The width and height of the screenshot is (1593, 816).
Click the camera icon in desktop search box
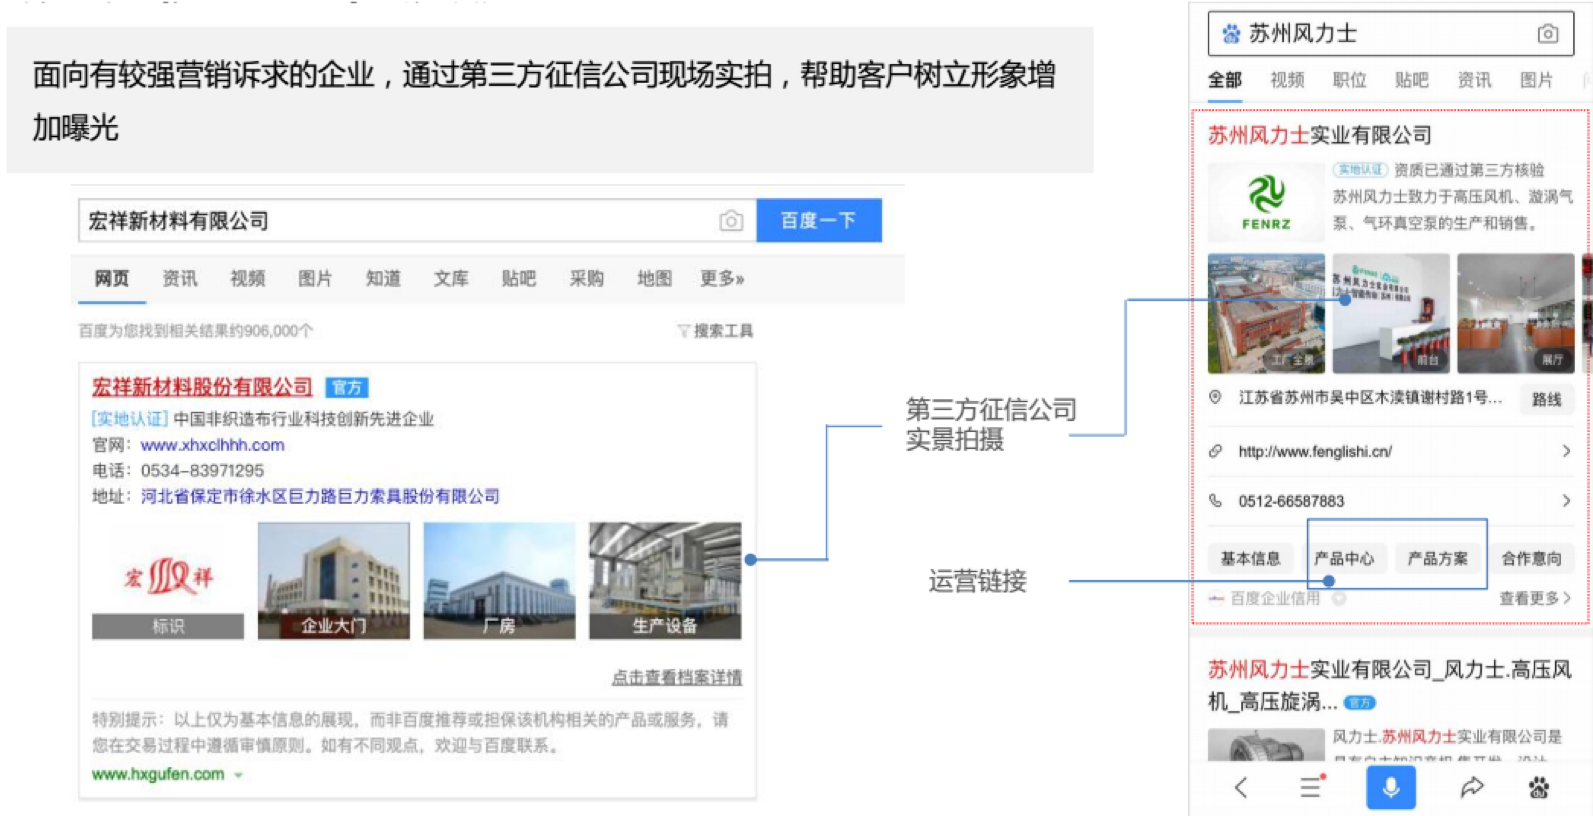tap(731, 221)
